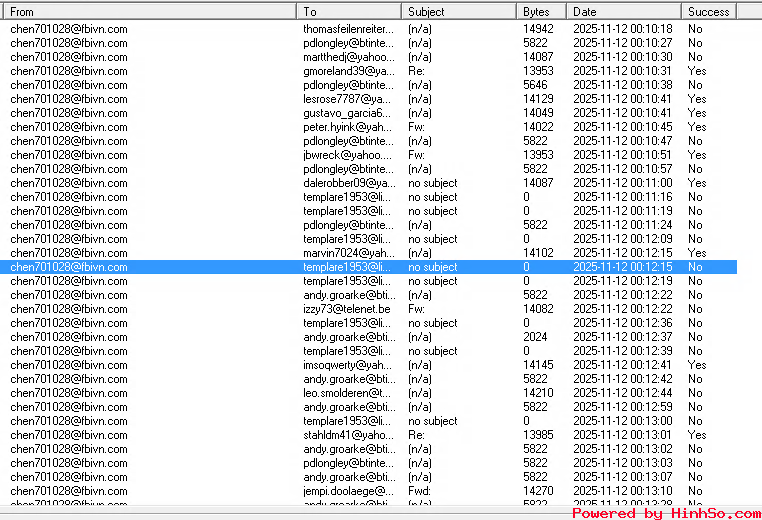Screen dimensions: 762x520
Task: Select the peter.hyink message row
Action: [x=348, y=127]
